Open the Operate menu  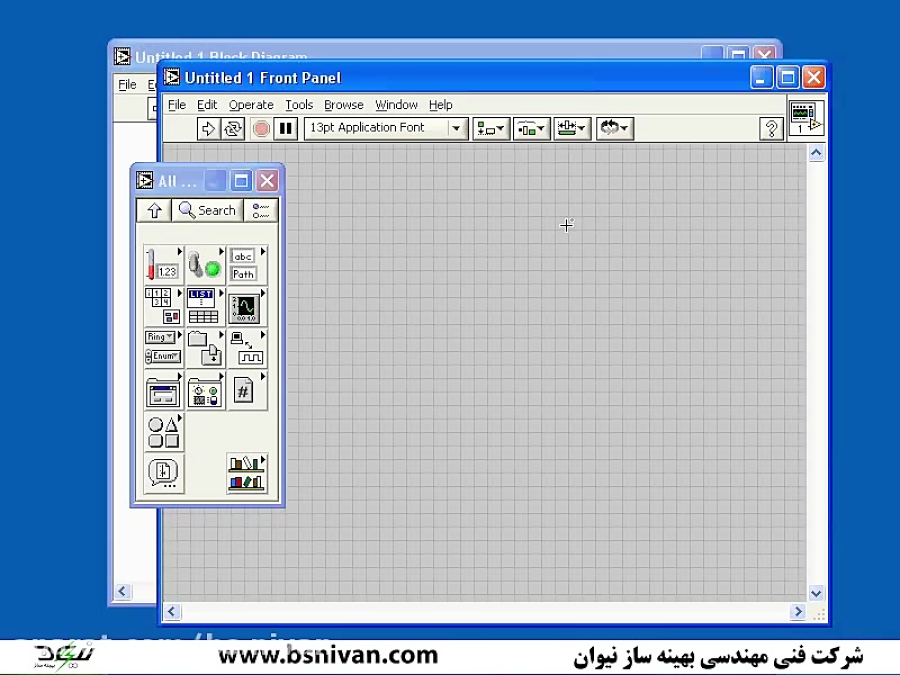pyautogui.click(x=251, y=105)
